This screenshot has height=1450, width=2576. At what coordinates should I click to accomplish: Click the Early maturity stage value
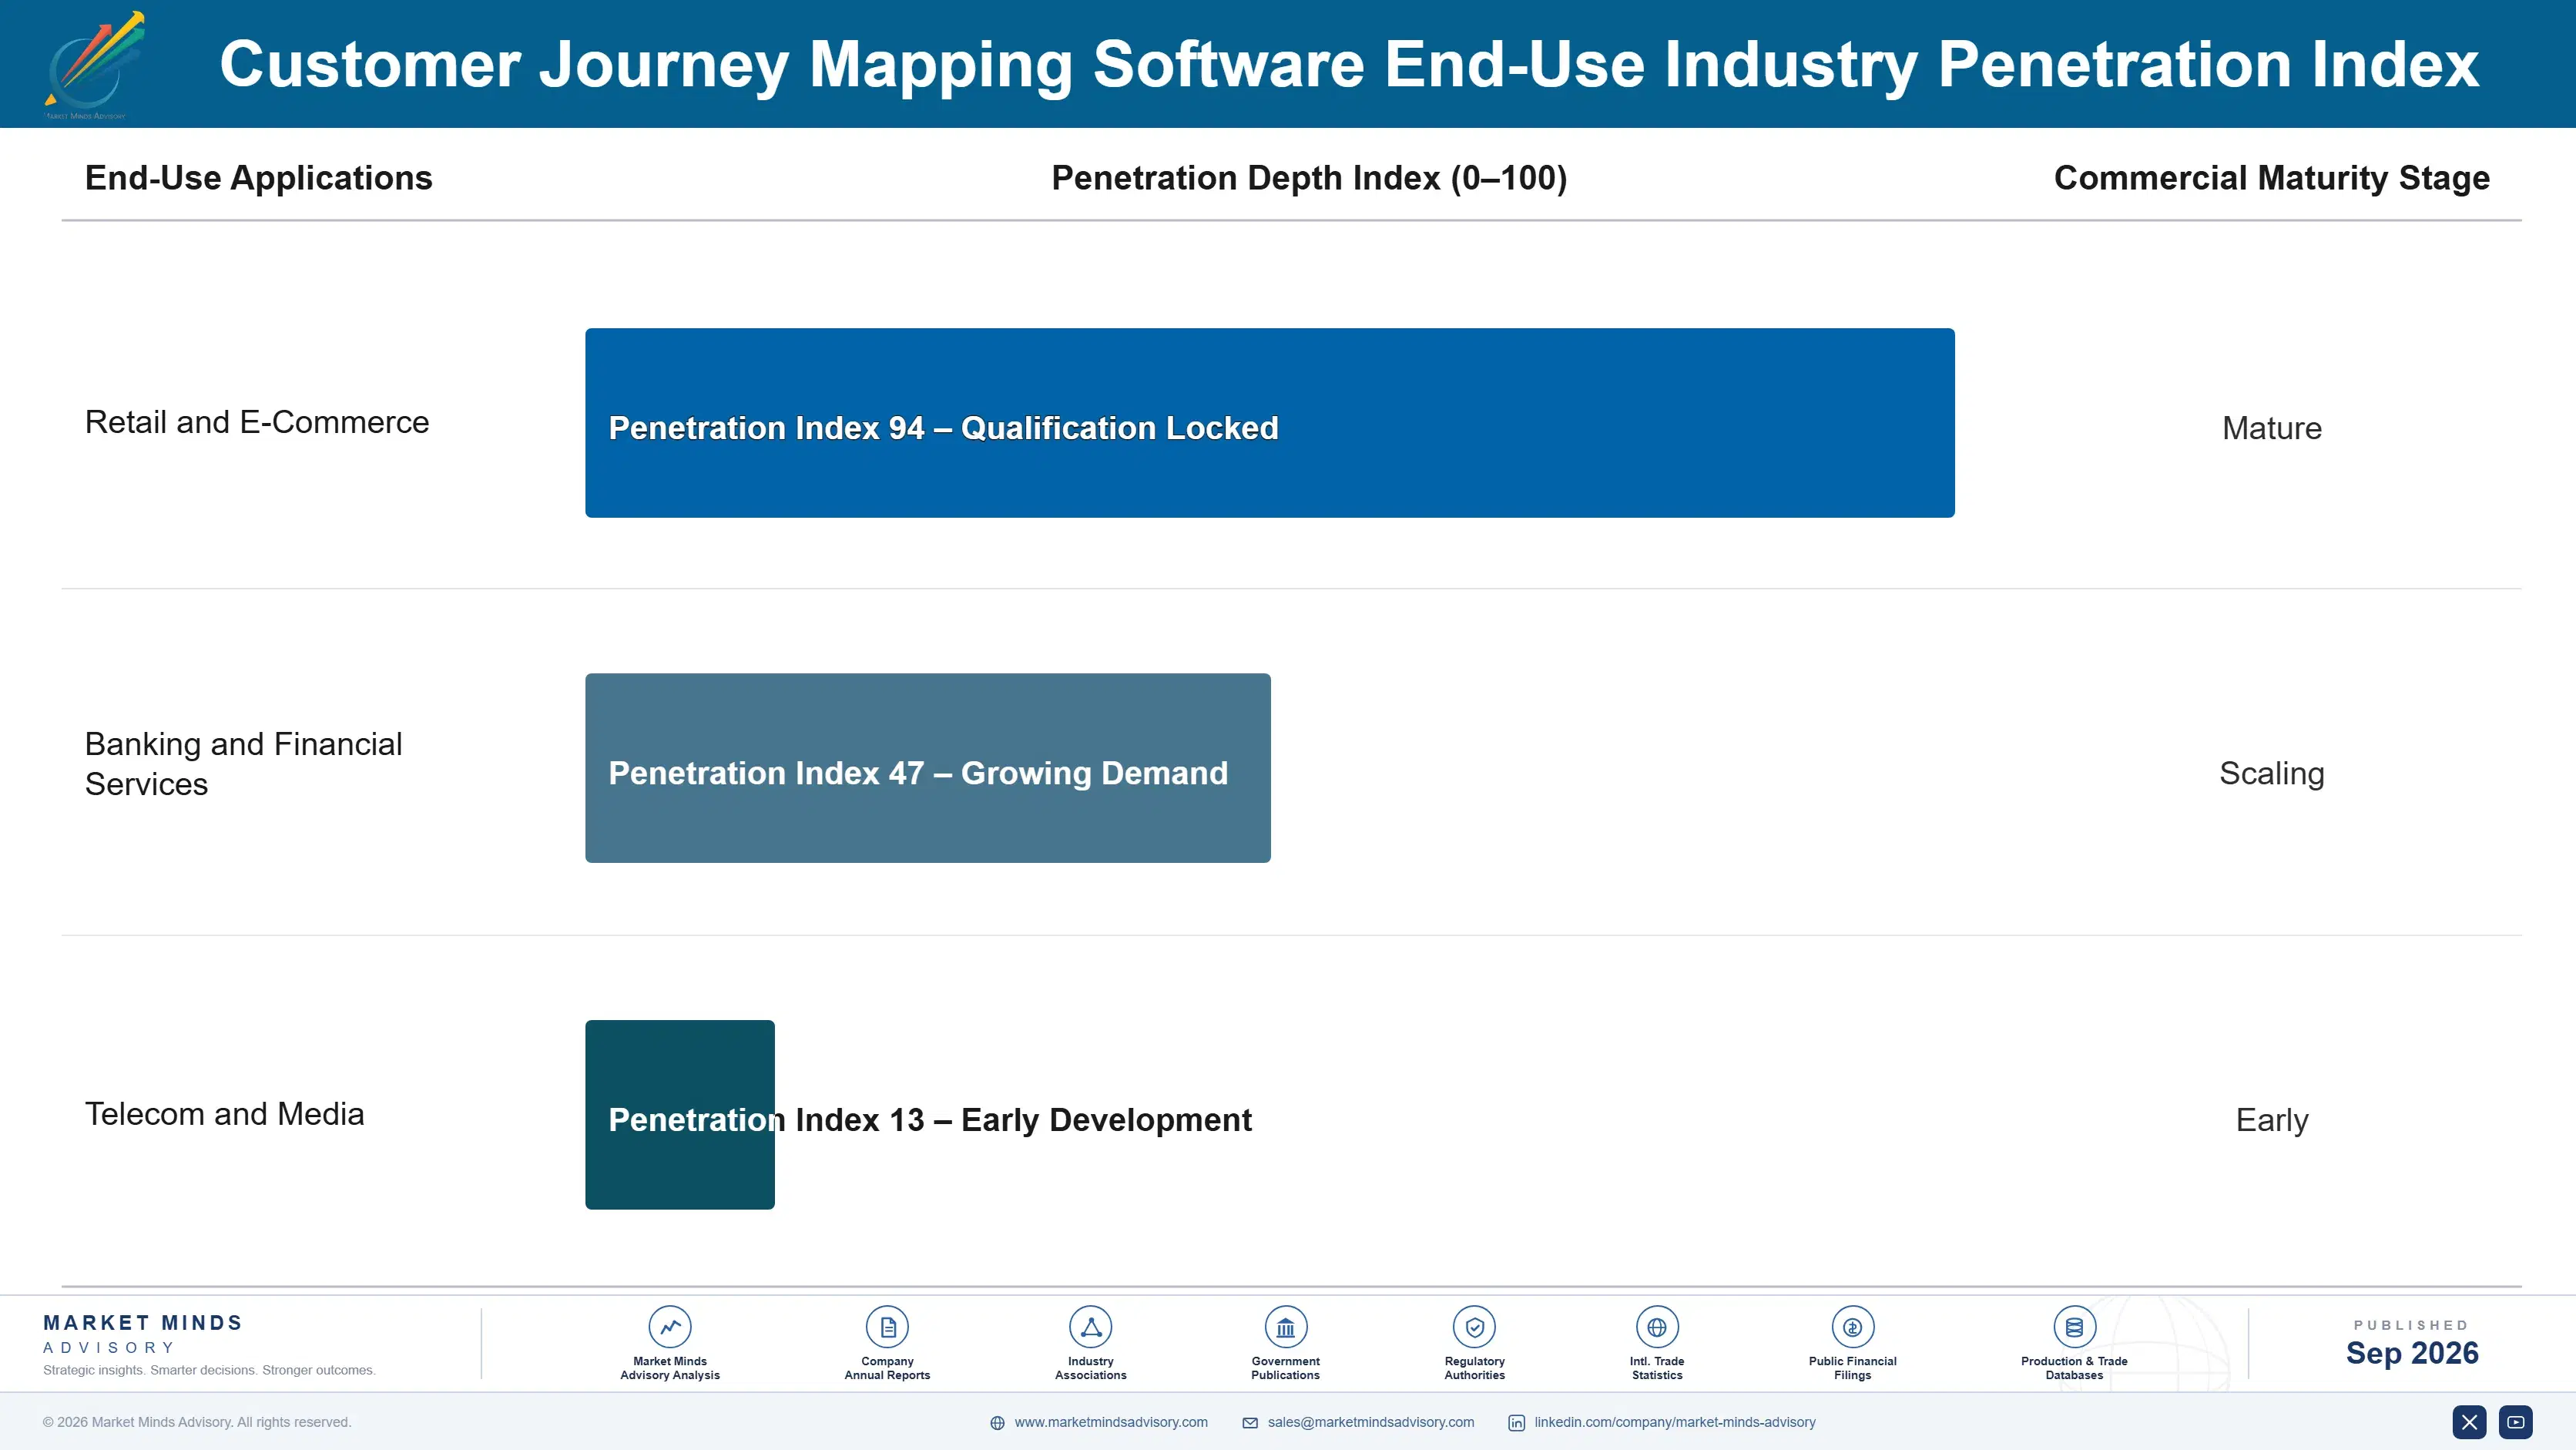coord(2271,1120)
